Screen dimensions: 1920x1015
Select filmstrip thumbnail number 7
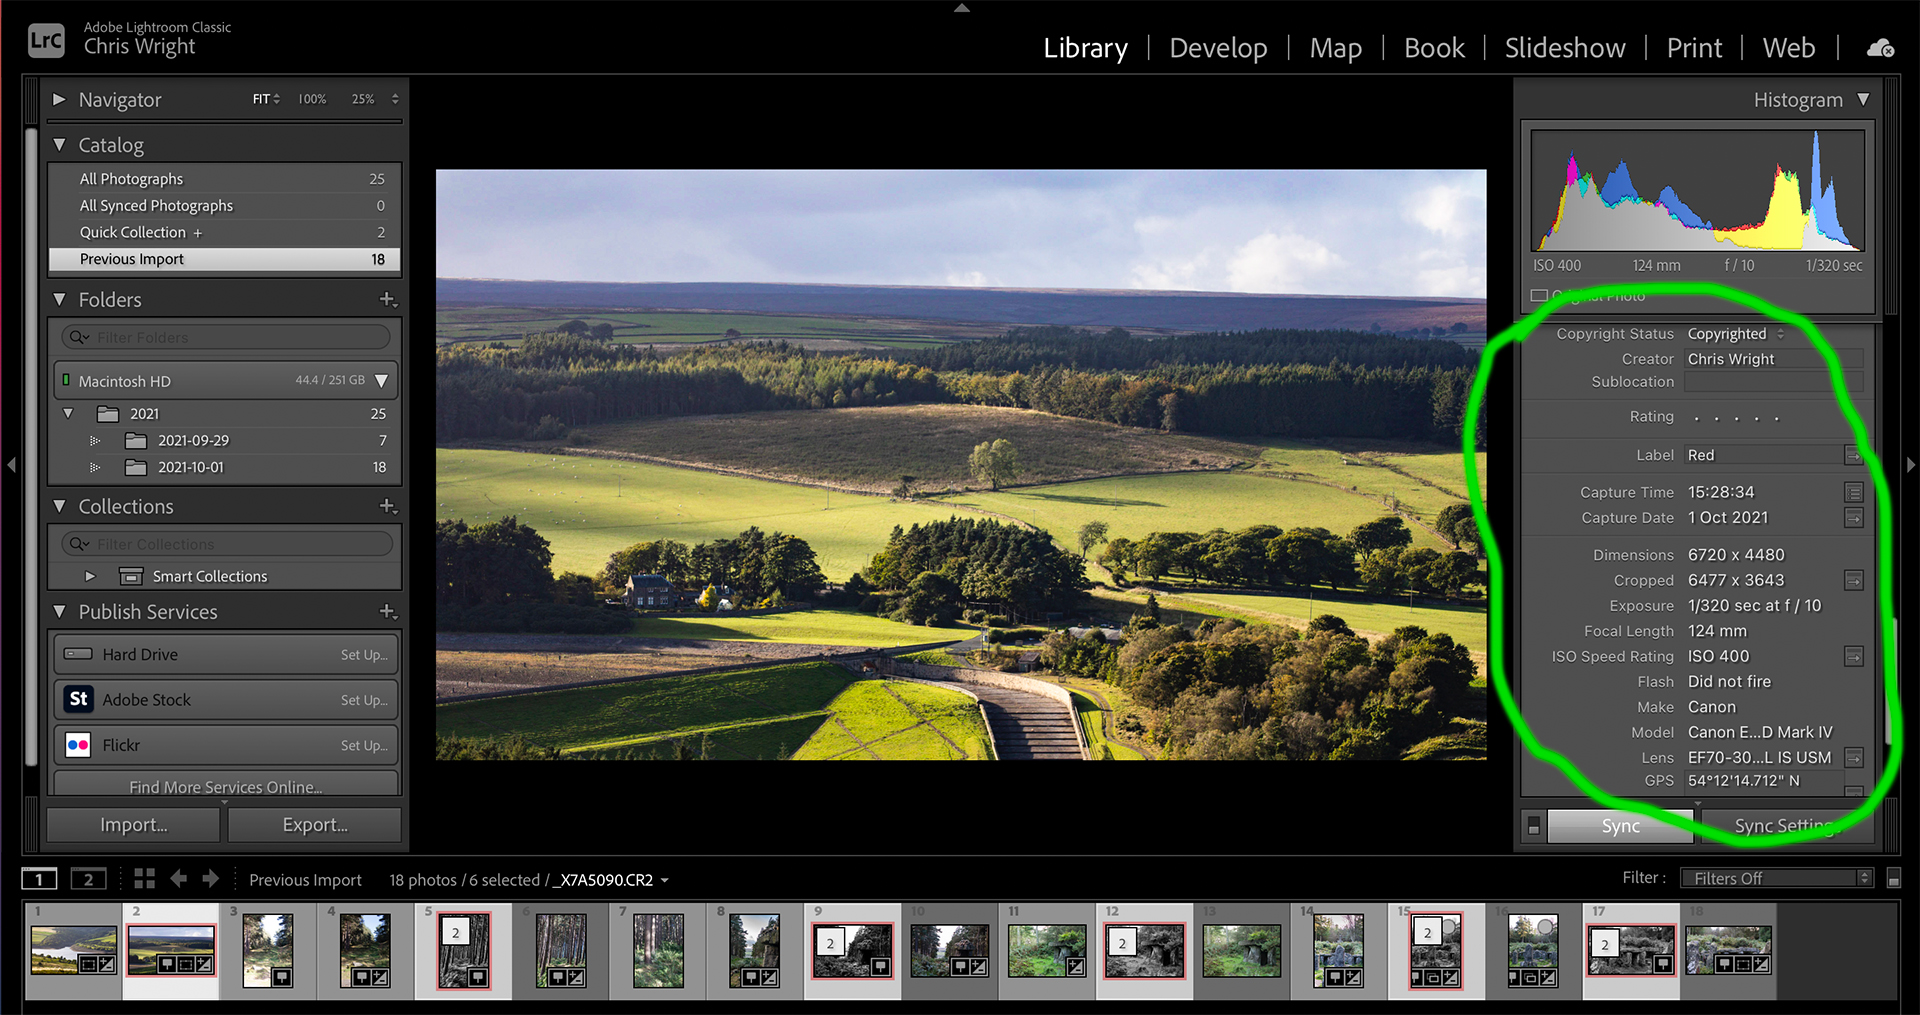coord(658,951)
